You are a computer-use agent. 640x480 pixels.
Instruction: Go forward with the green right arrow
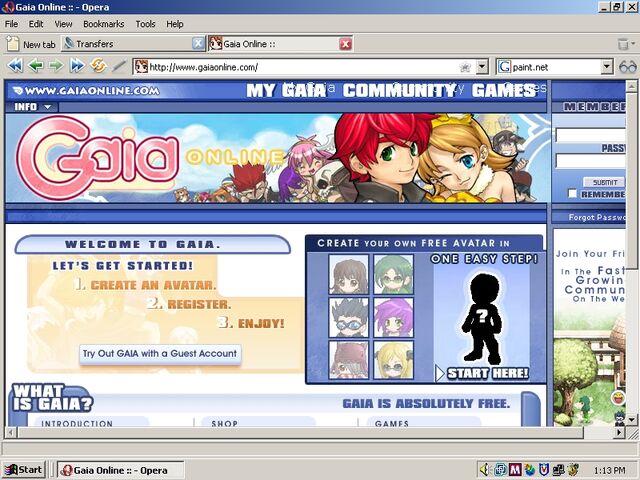tap(56, 65)
